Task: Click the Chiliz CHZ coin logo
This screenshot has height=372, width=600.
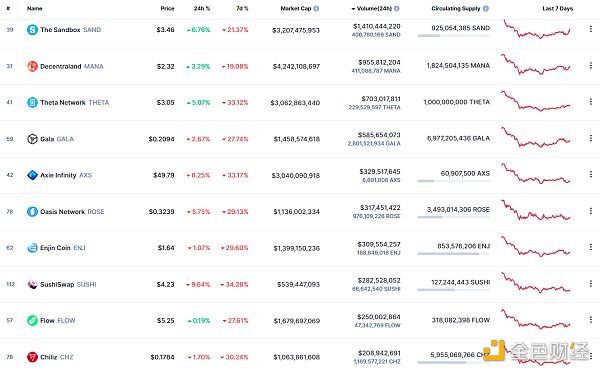Action: (32, 357)
